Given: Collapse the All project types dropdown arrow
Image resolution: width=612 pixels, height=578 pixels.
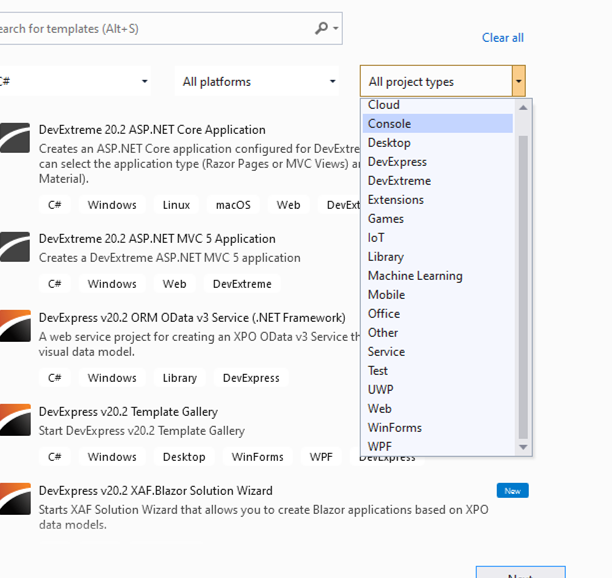Looking at the screenshot, I should [x=518, y=81].
